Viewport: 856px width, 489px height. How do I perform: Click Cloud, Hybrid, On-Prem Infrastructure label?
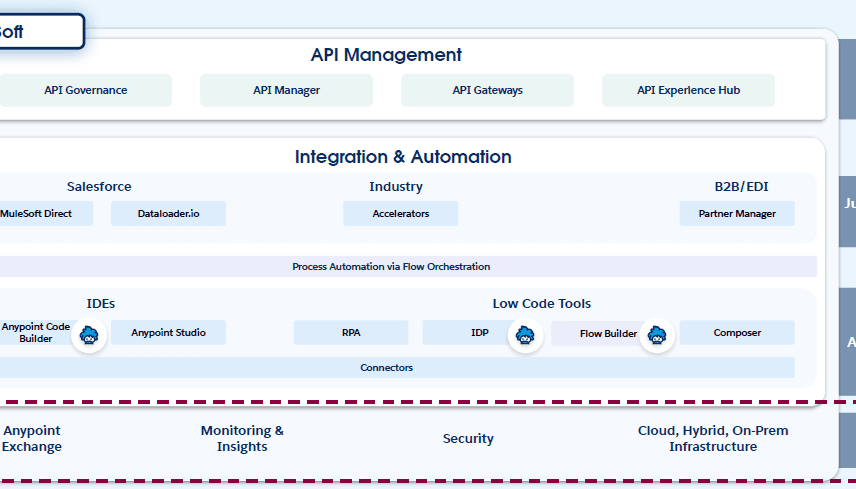[713, 438]
